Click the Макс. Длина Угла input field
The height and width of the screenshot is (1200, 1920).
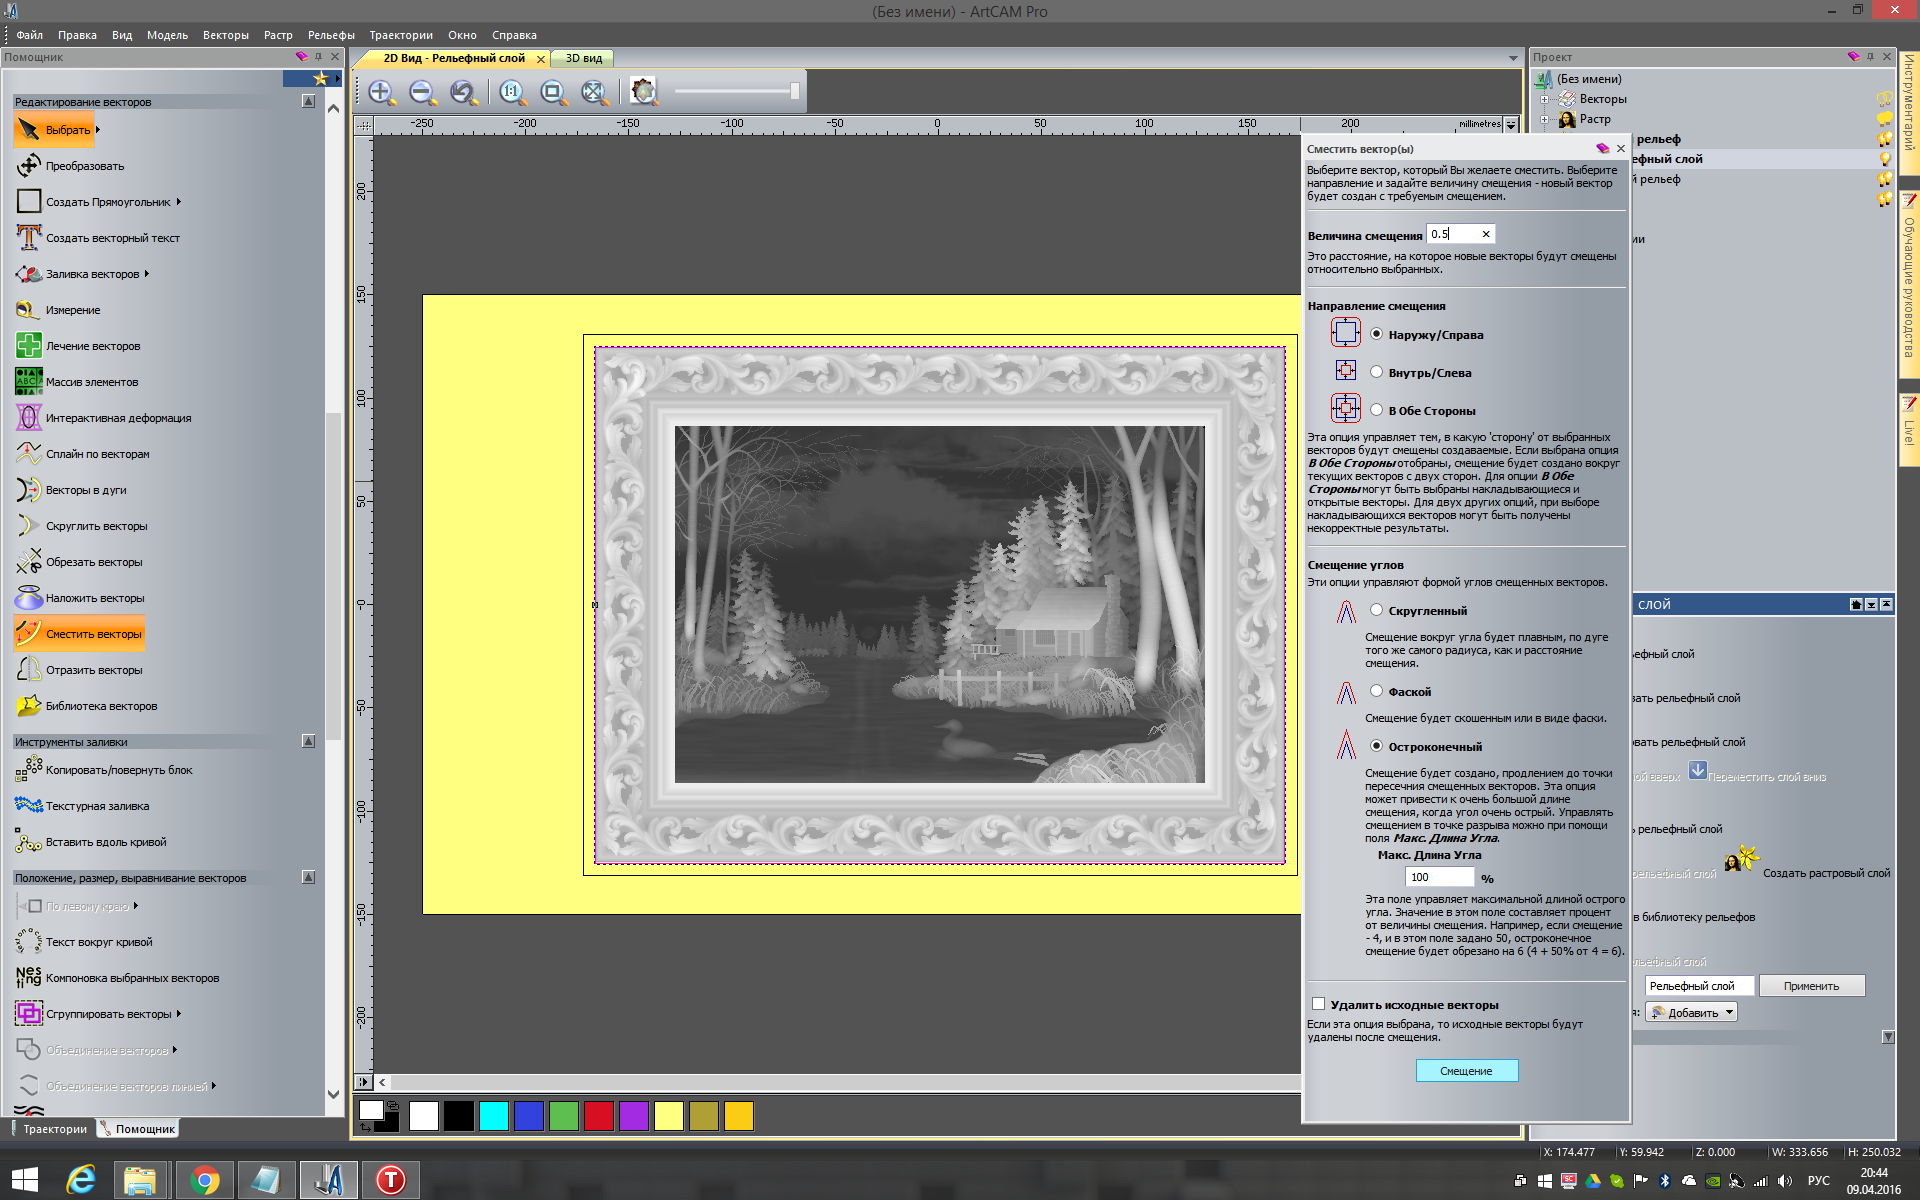point(1438,877)
